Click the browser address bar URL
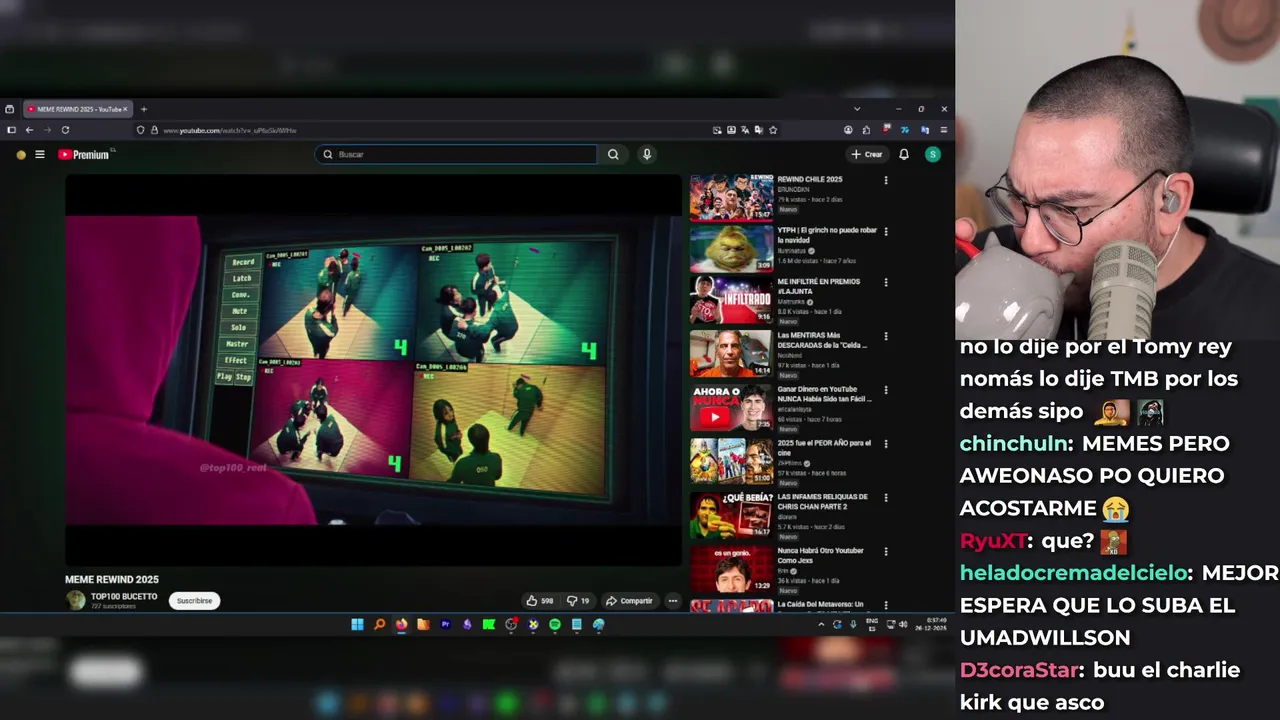 pyautogui.click(x=230, y=130)
